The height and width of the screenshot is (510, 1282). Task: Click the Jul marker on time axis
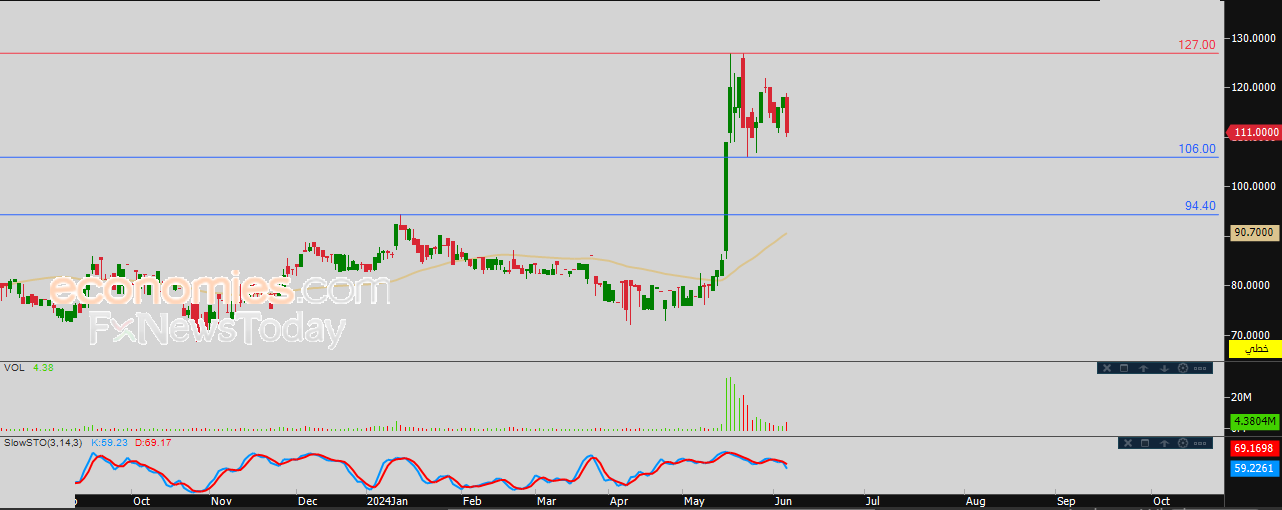(x=872, y=500)
